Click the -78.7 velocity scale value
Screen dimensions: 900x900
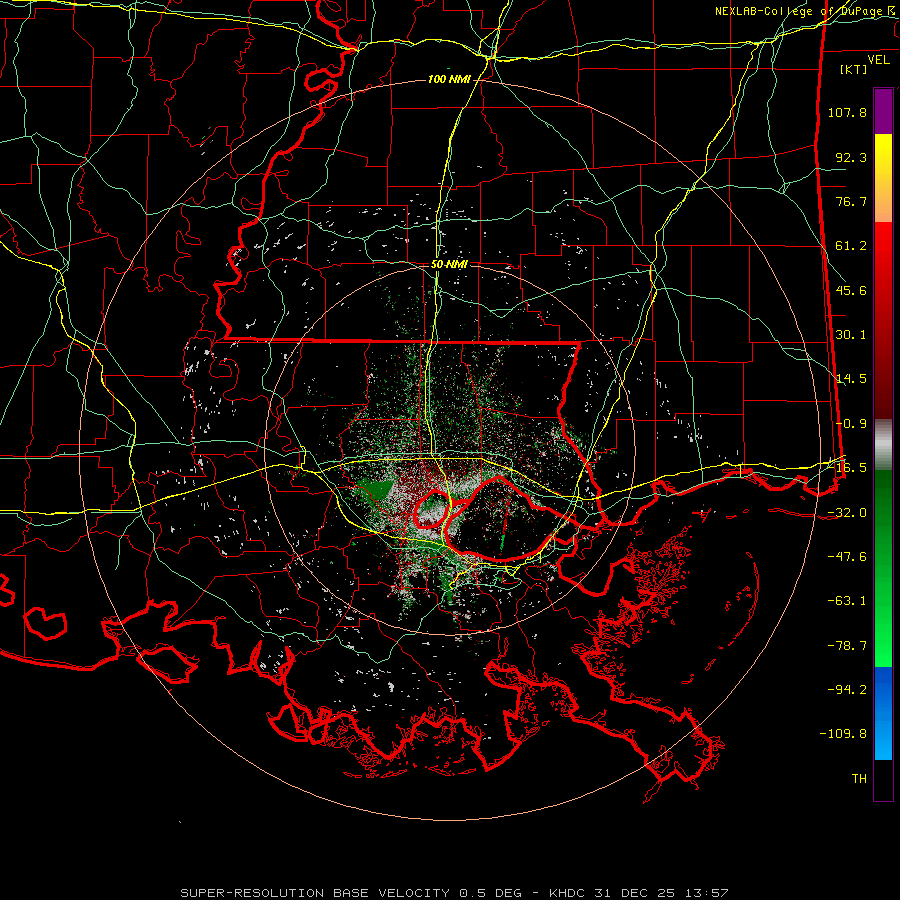847,646
